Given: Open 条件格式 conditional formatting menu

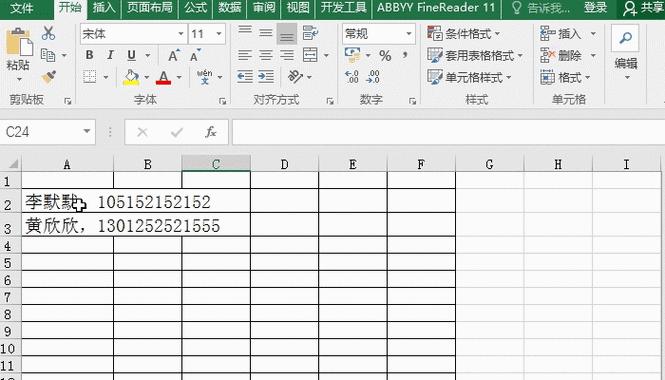Looking at the screenshot, I should tap(464, 34).
